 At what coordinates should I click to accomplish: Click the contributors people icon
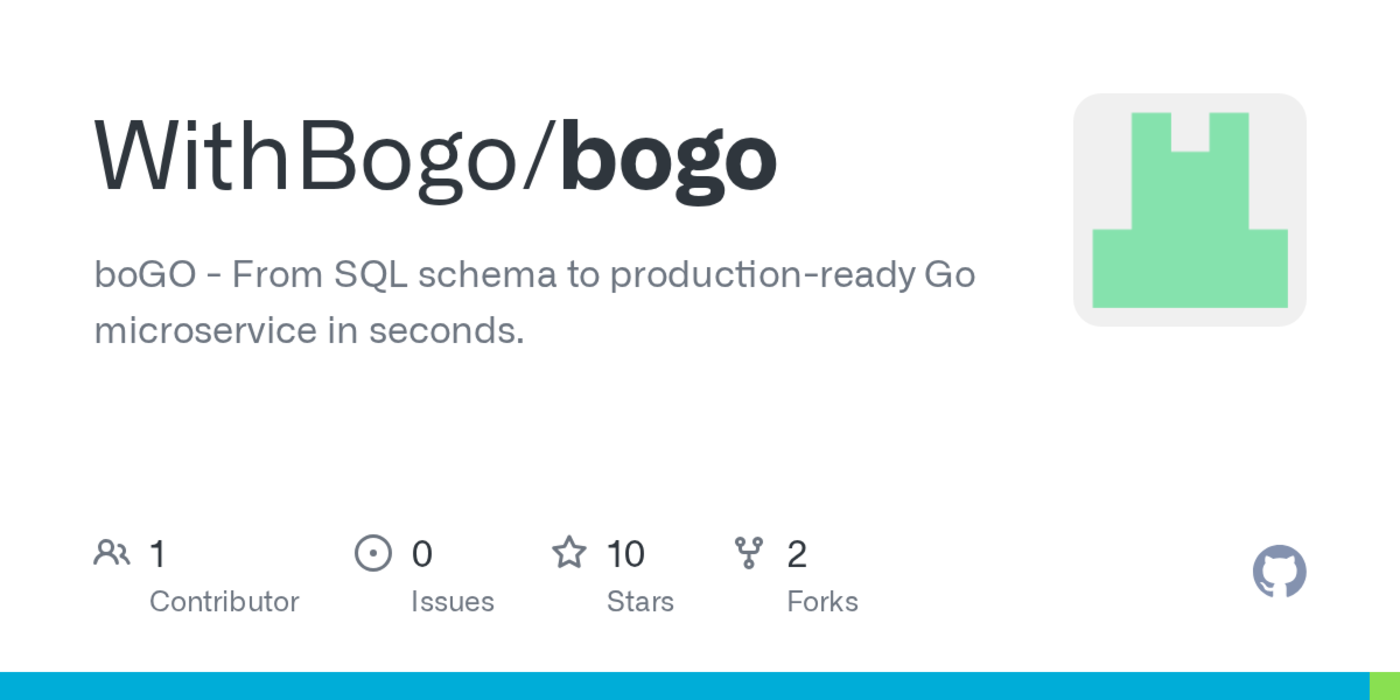[112, 552]
